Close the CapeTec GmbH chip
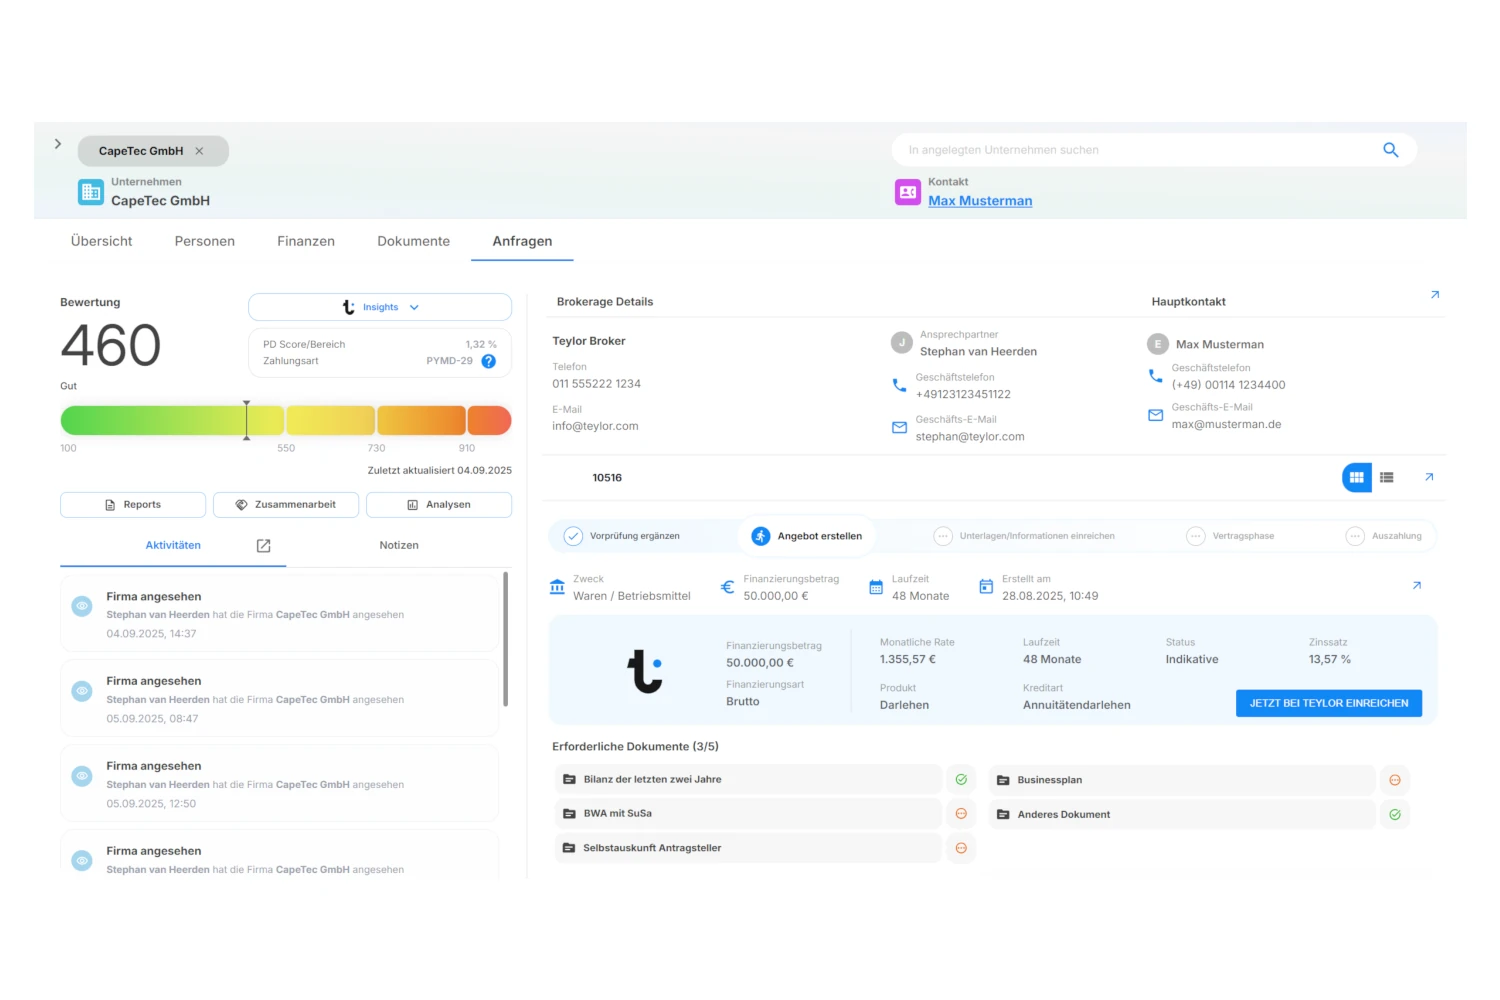This screenshot has height=1000, width=1500. point(199,151)
